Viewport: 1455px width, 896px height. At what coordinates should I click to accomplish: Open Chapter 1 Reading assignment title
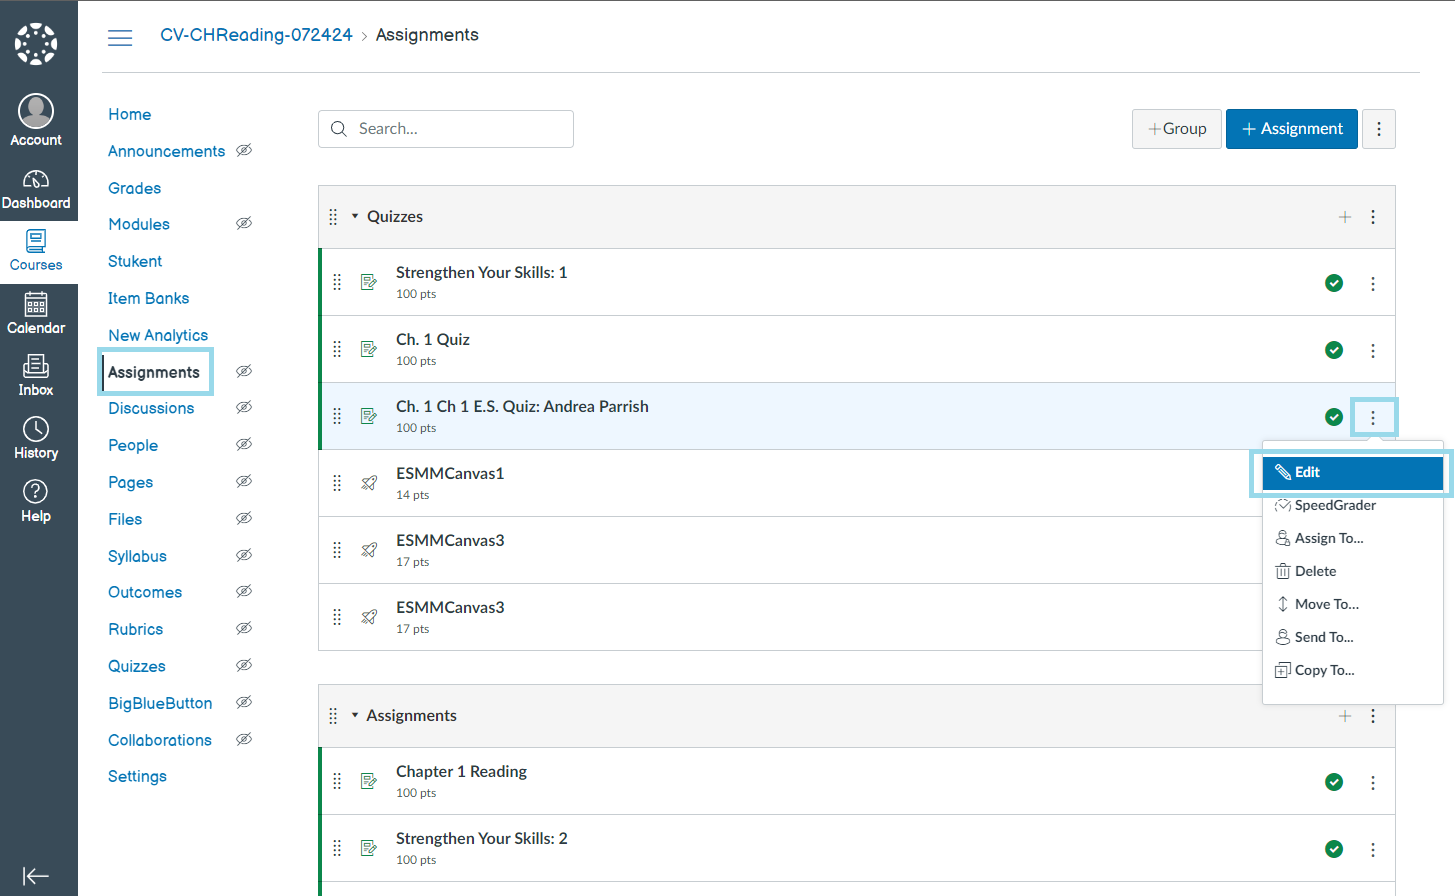point(461,771)
